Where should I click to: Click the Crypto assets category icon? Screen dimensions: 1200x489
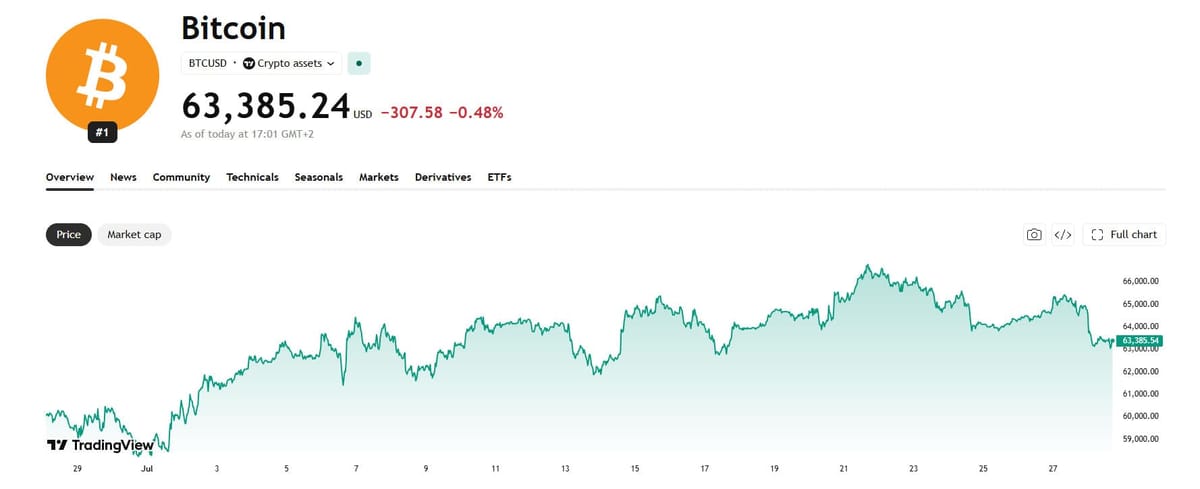click(249, 63)
